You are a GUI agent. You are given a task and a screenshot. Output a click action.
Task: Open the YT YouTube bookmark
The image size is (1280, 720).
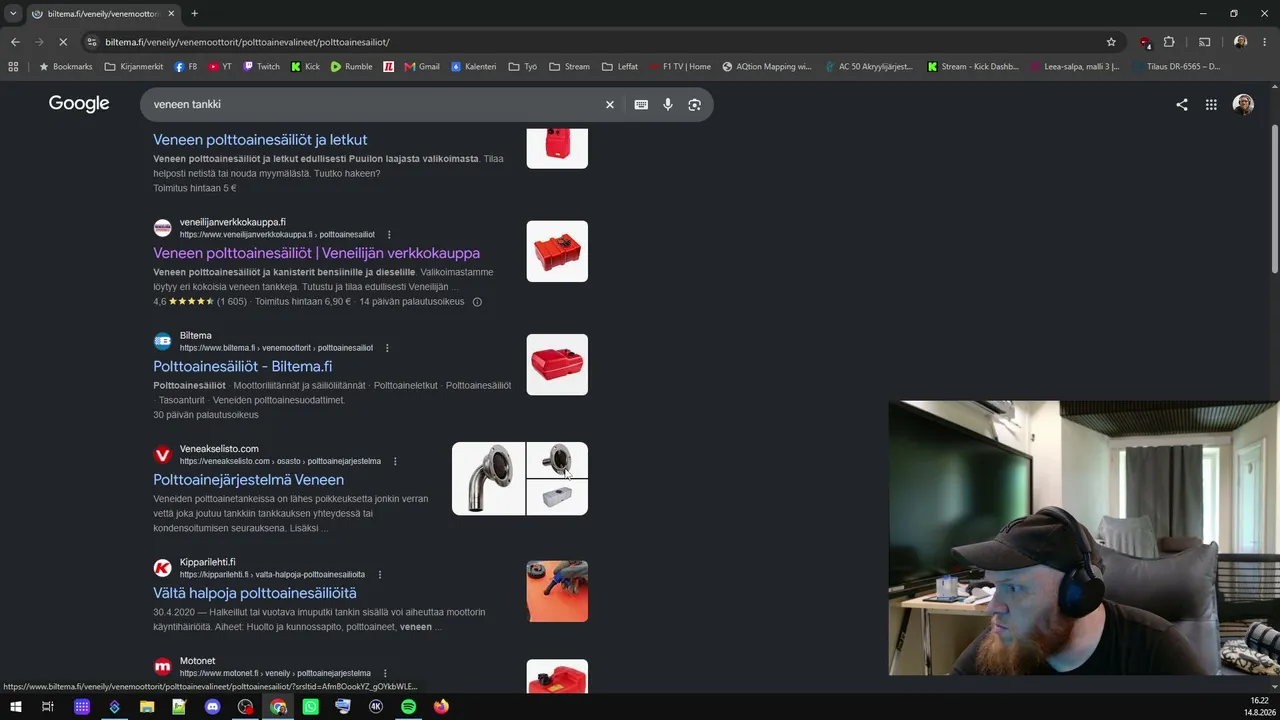pos(220,67)
